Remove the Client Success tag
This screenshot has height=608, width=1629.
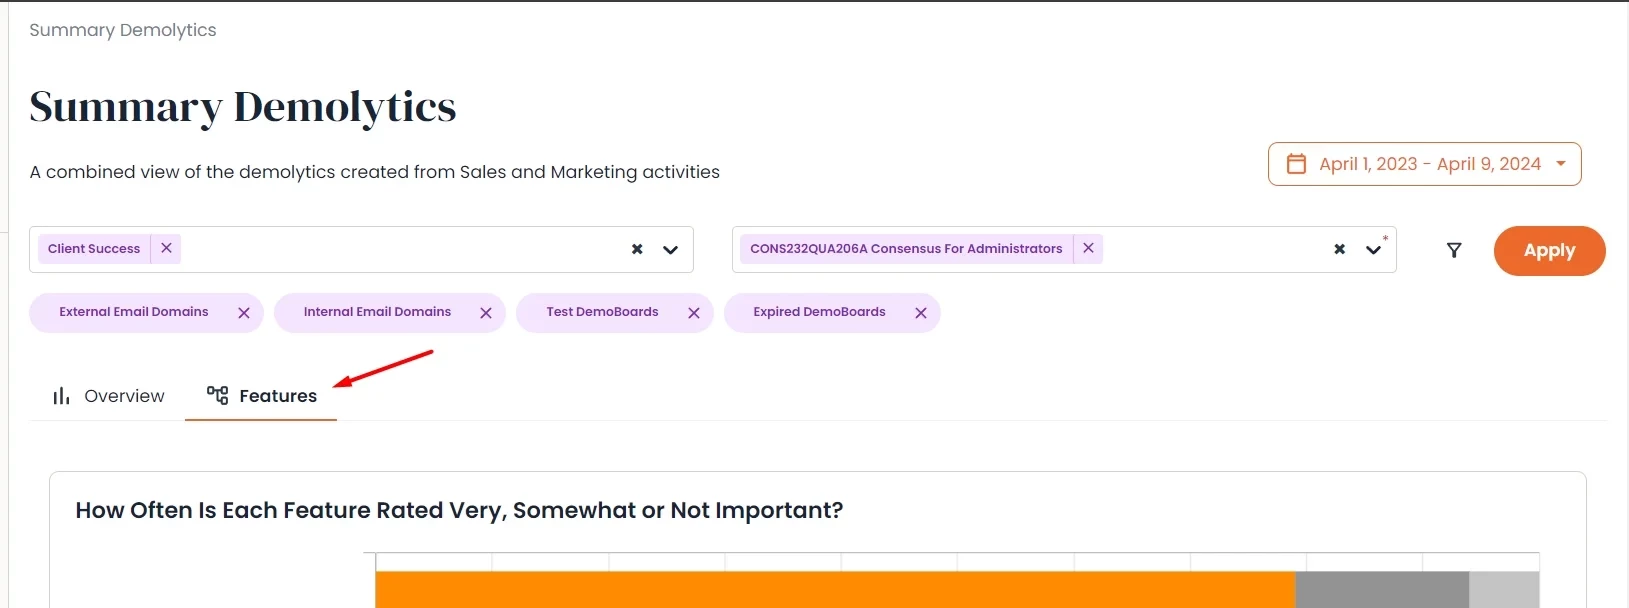pos(166,248)
